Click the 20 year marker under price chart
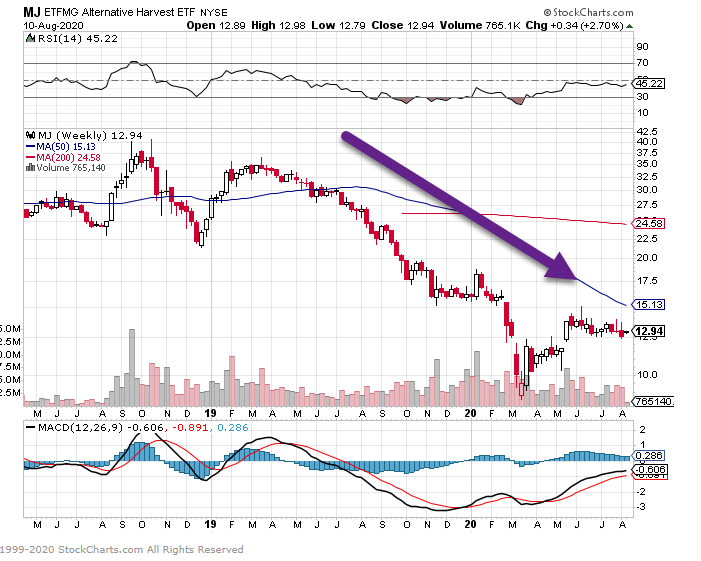Screen dimensions: 701x561 coord(470,413)
